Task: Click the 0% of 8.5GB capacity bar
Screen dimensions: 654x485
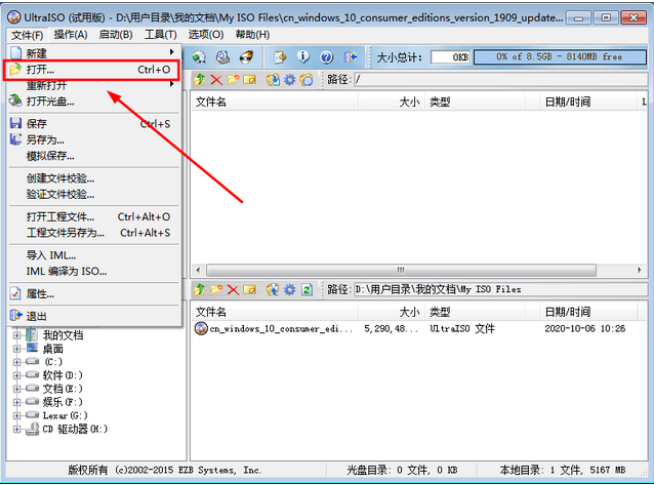Action: [x=560, y=57]
